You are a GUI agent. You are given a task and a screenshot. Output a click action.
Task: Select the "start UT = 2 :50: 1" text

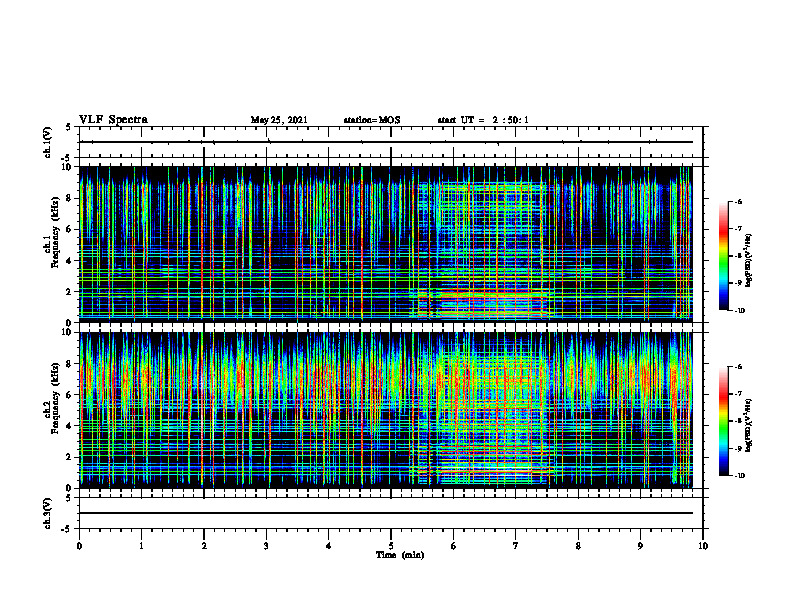pyautogui.click(x=483, y=120)
